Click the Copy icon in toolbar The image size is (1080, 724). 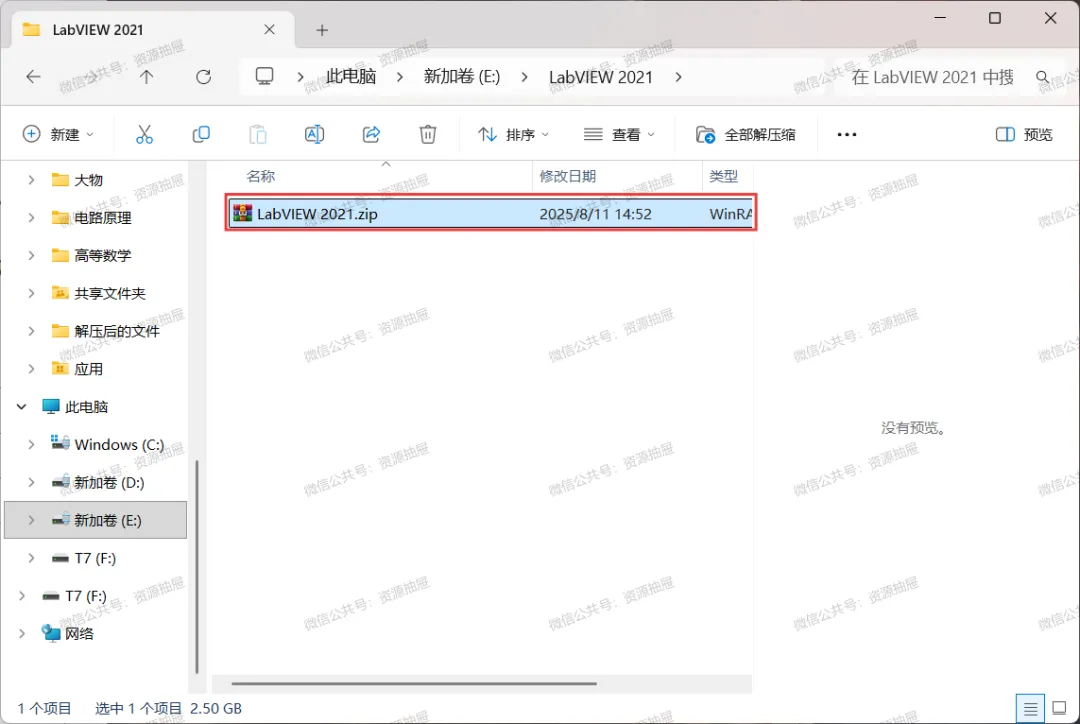[x=201, y=134]
